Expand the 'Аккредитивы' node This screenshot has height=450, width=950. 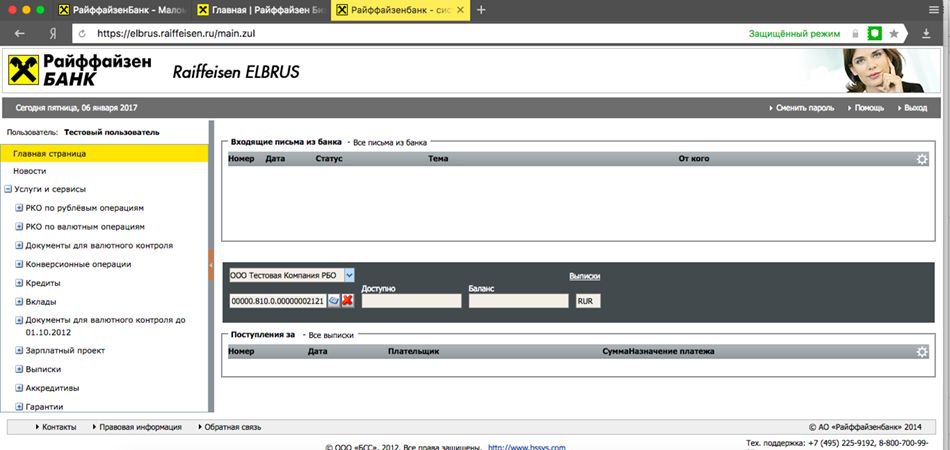click(x=19, y=388)
